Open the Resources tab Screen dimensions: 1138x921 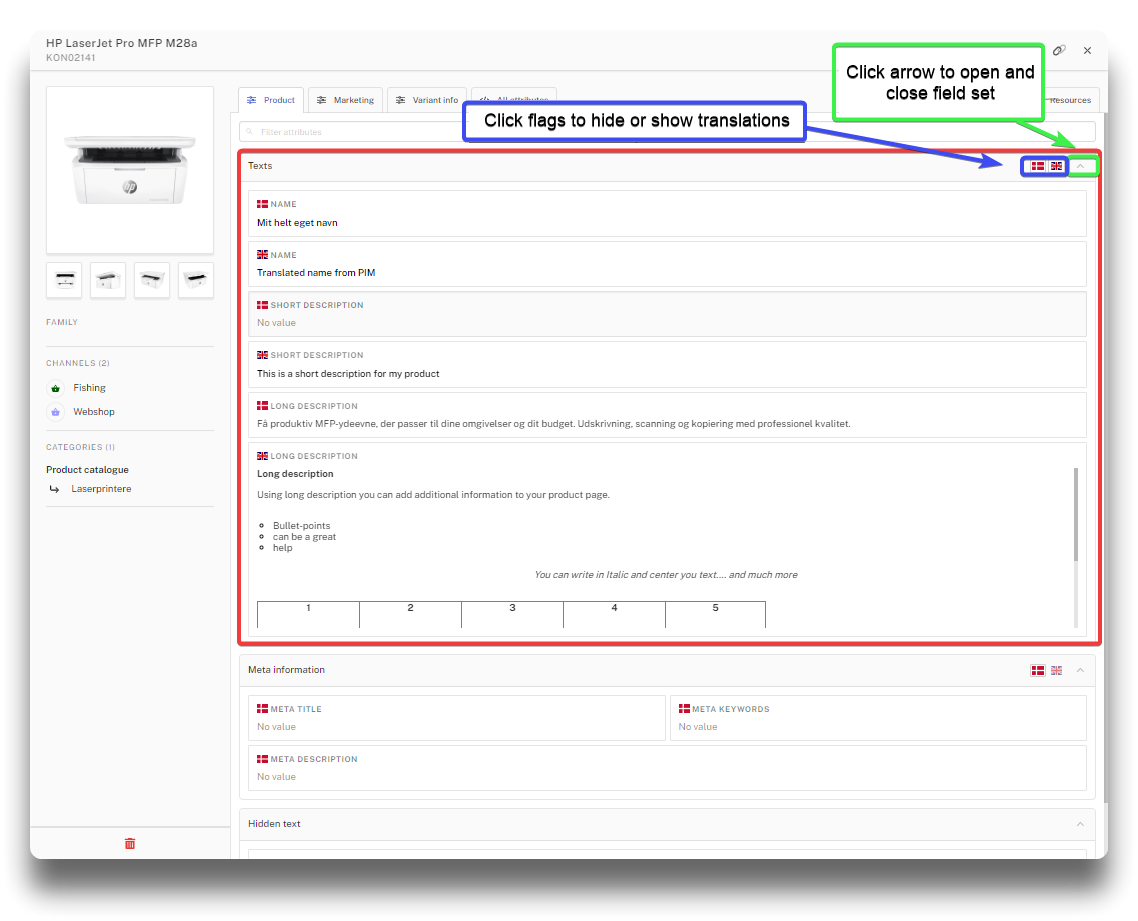pos(1070,100)
